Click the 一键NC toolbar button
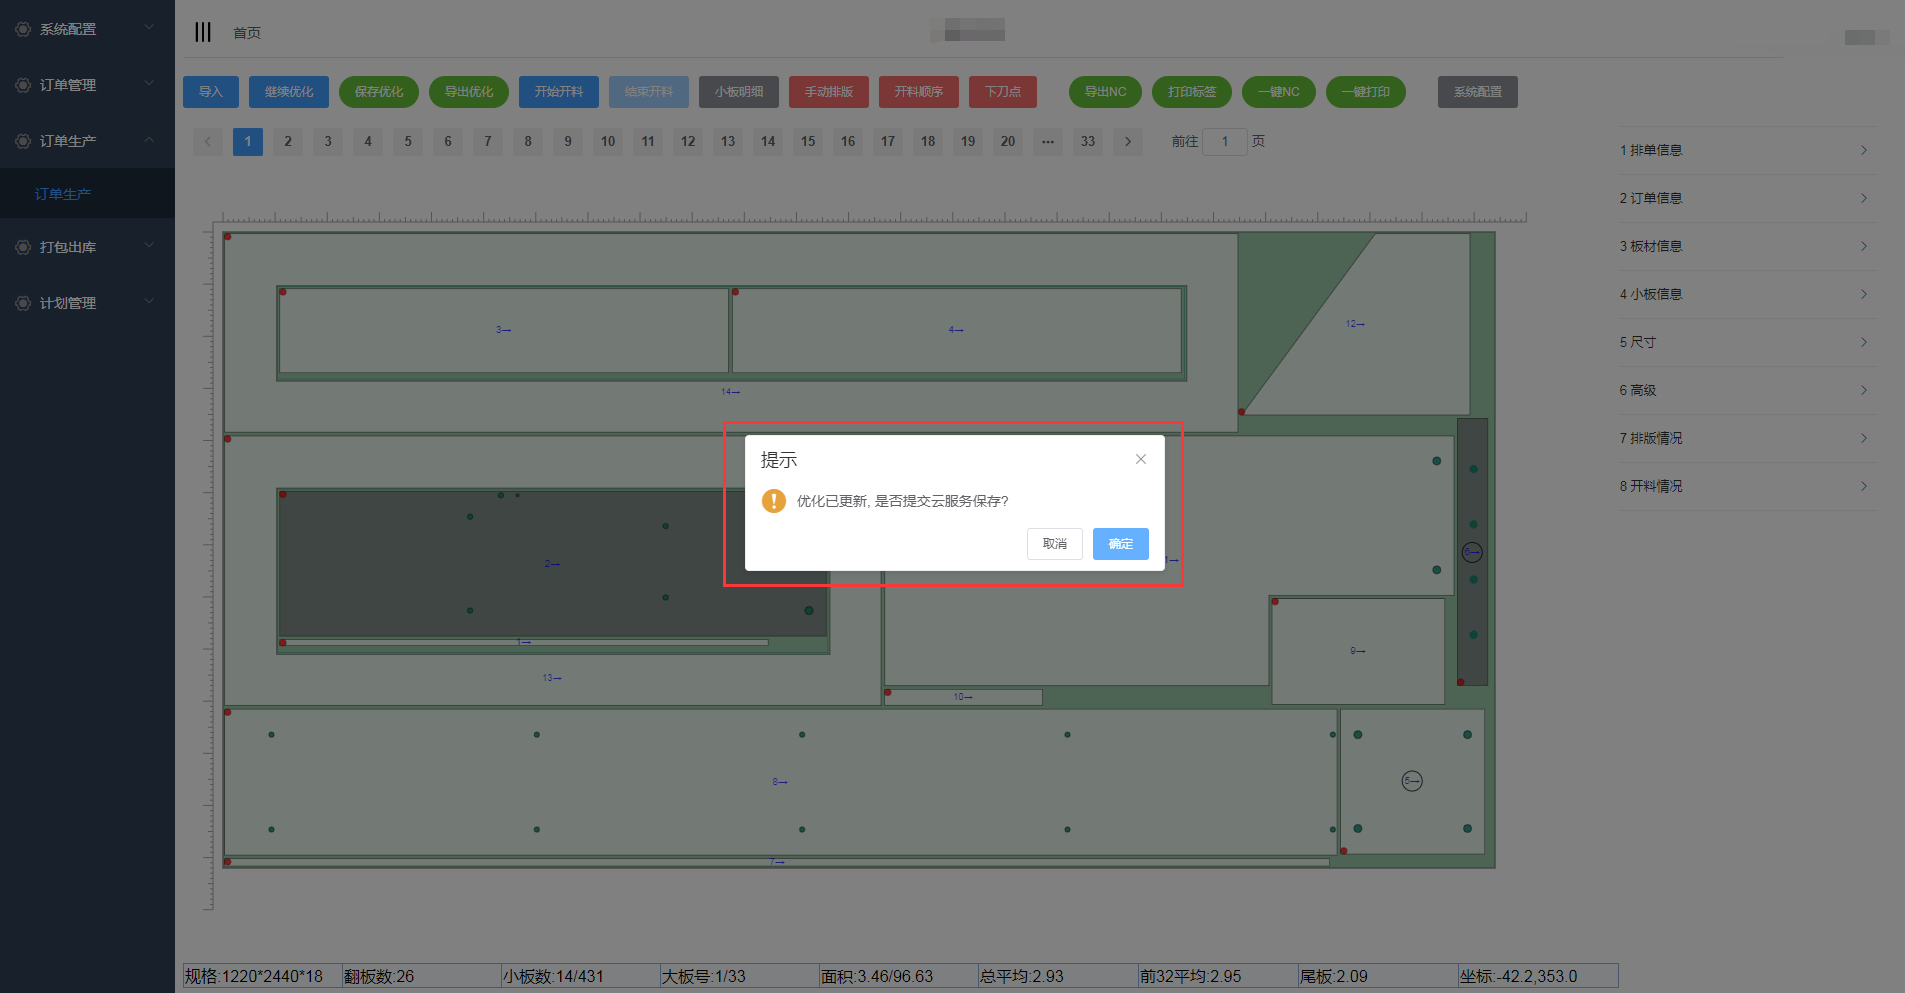The width and height of the screenshot is (1905, 993). (x=1278, y=92)
